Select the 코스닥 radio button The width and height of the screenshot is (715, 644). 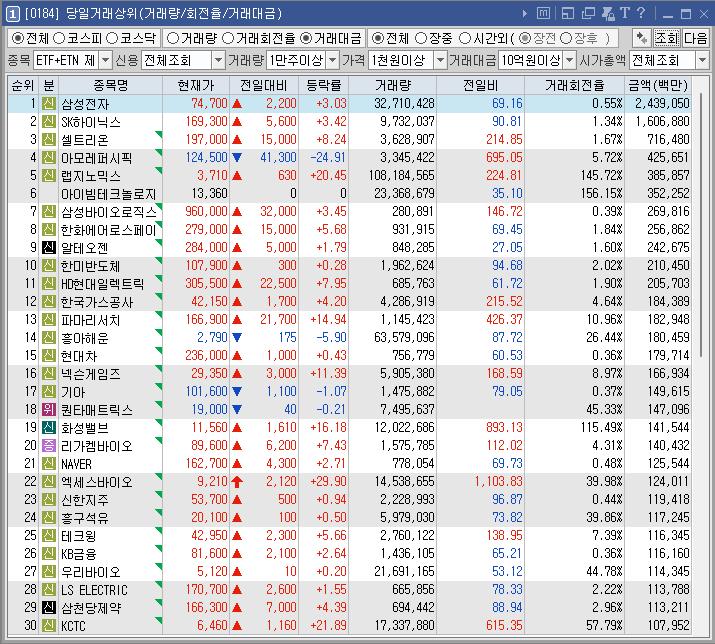coord(112,38)
